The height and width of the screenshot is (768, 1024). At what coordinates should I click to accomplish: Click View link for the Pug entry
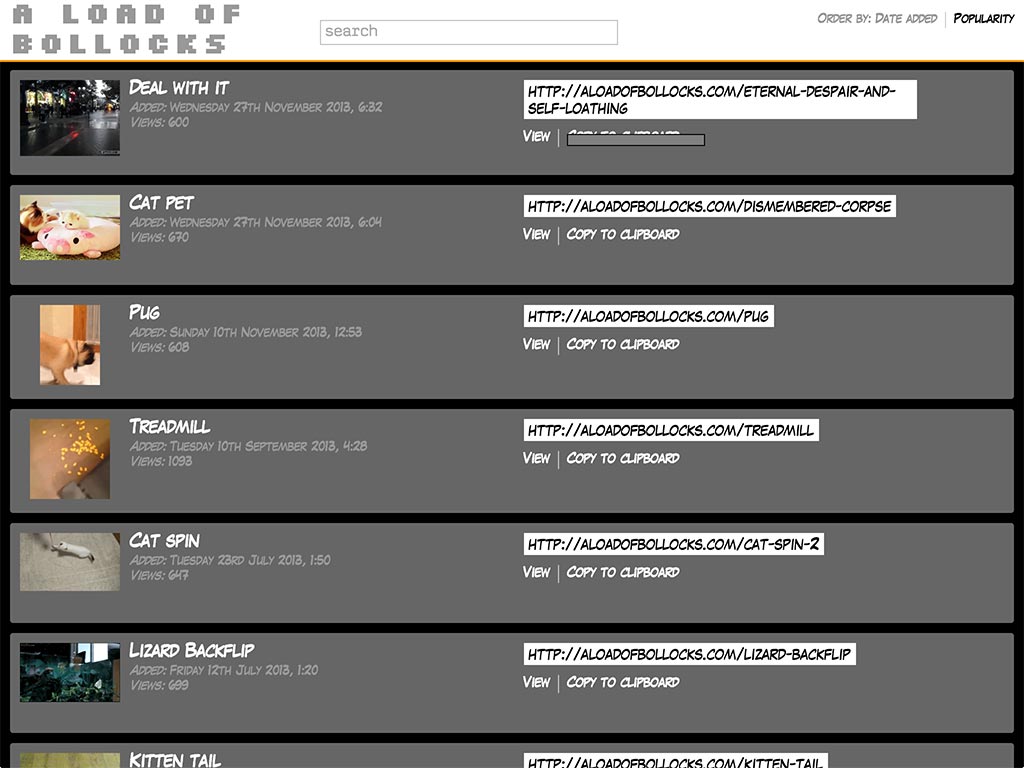[x=536, y=344]
